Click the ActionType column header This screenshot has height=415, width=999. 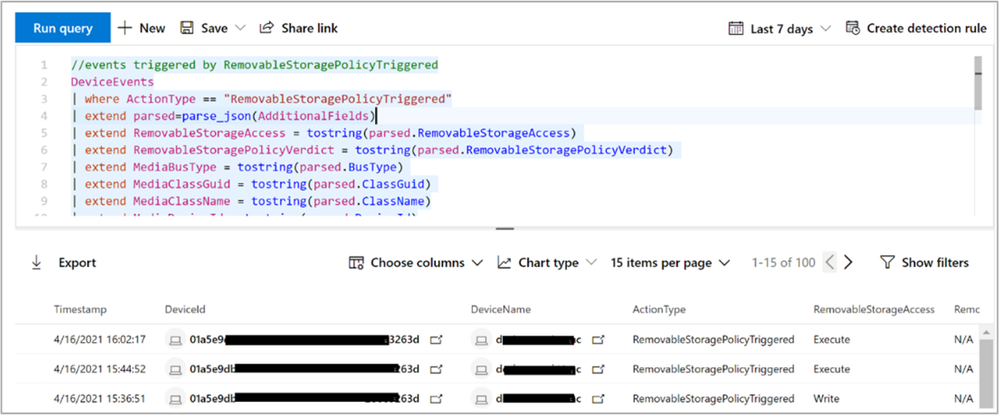pos(659,309)
